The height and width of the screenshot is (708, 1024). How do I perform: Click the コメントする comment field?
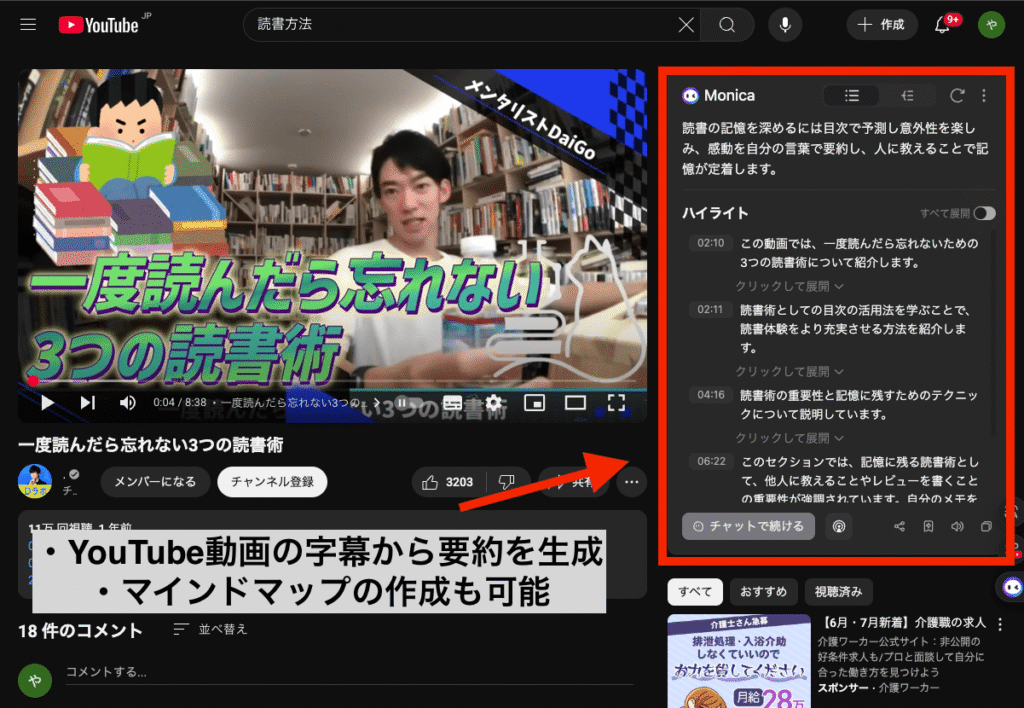349,673
